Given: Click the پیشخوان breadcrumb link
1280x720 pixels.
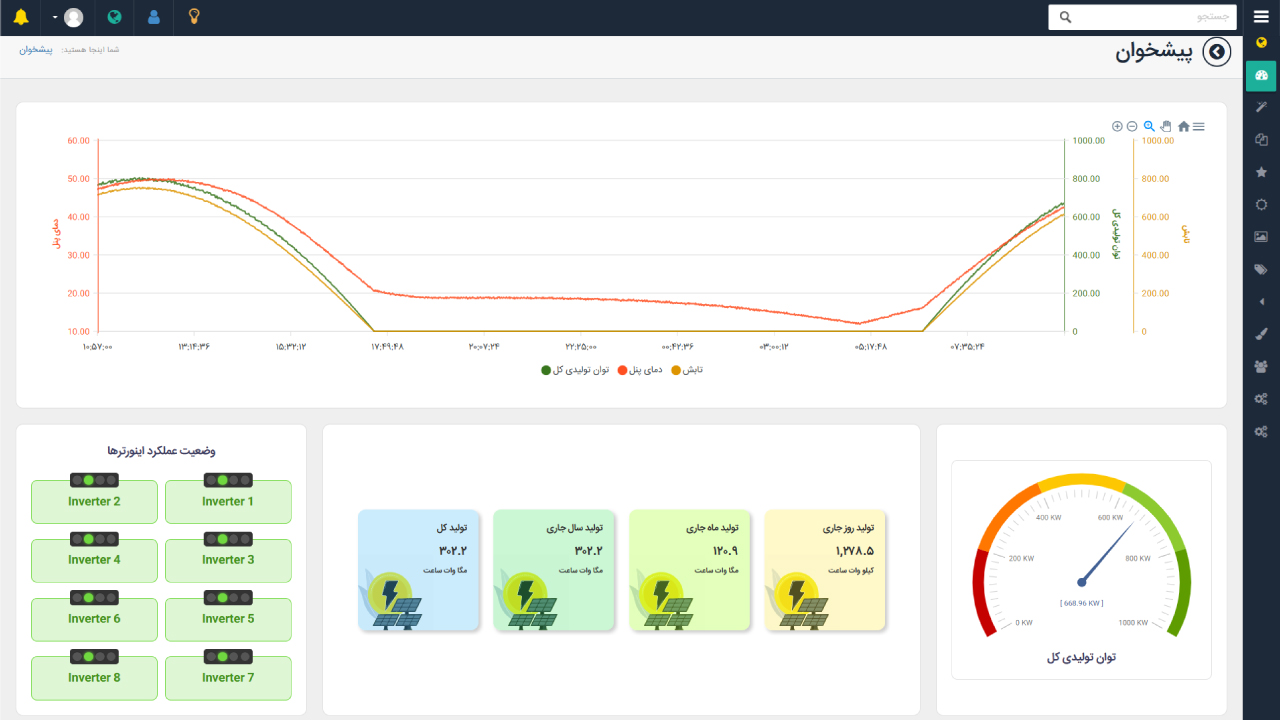Looking at the screenshot, I should (x=36, y=50).
